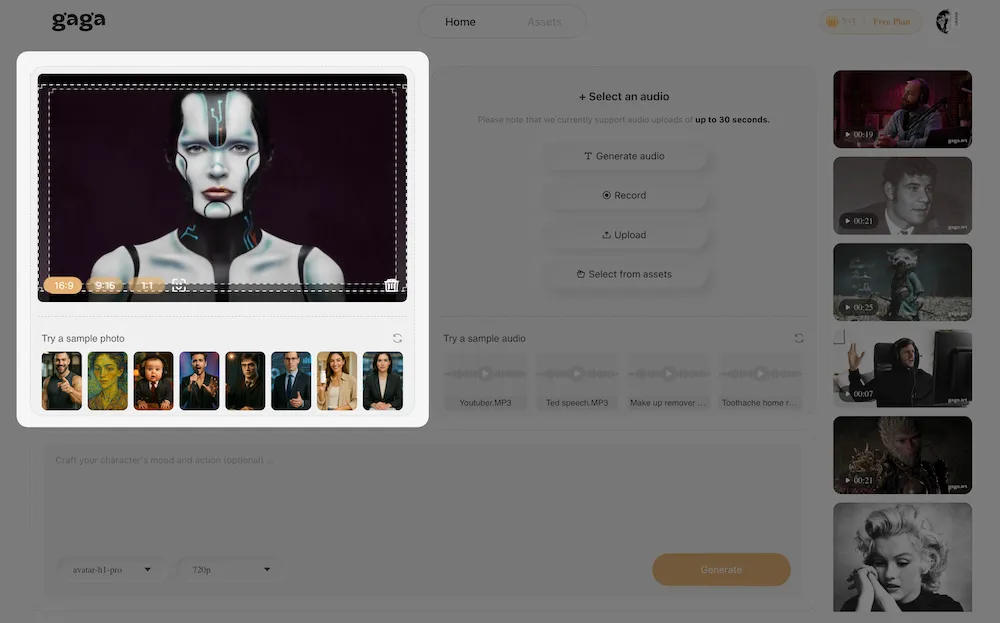Image resolution: width=1000 pixels, height=623 pixels.
Task: Play the Ted speech.MP3 sample
Action: (x=577, y=374)
